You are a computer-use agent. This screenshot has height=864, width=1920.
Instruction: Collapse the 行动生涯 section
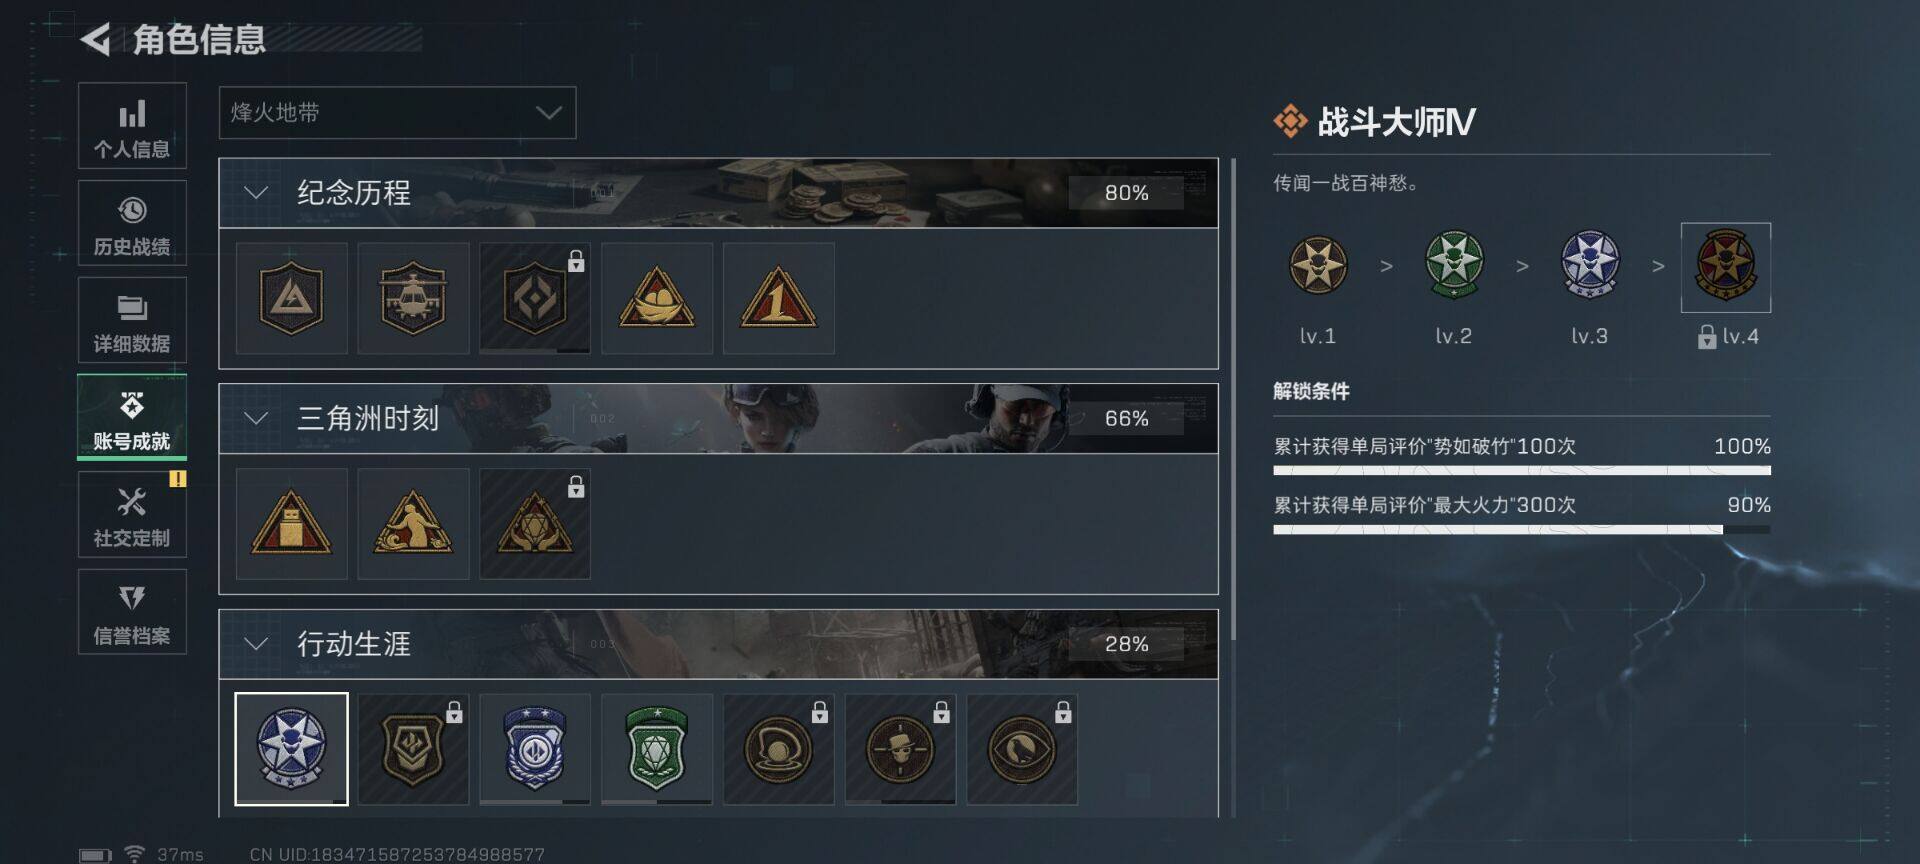click(x=256, y=644)
